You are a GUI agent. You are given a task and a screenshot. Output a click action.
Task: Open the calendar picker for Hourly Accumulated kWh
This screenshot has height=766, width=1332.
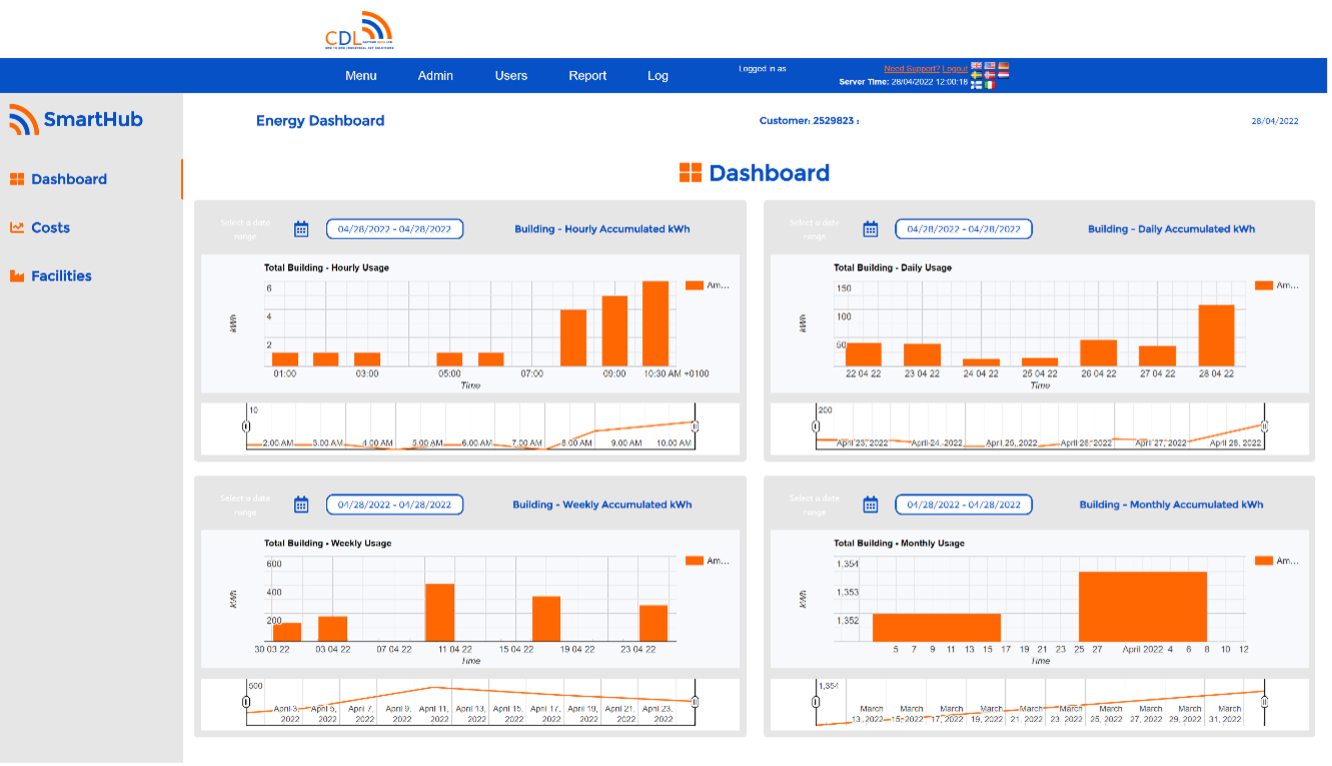301,228
